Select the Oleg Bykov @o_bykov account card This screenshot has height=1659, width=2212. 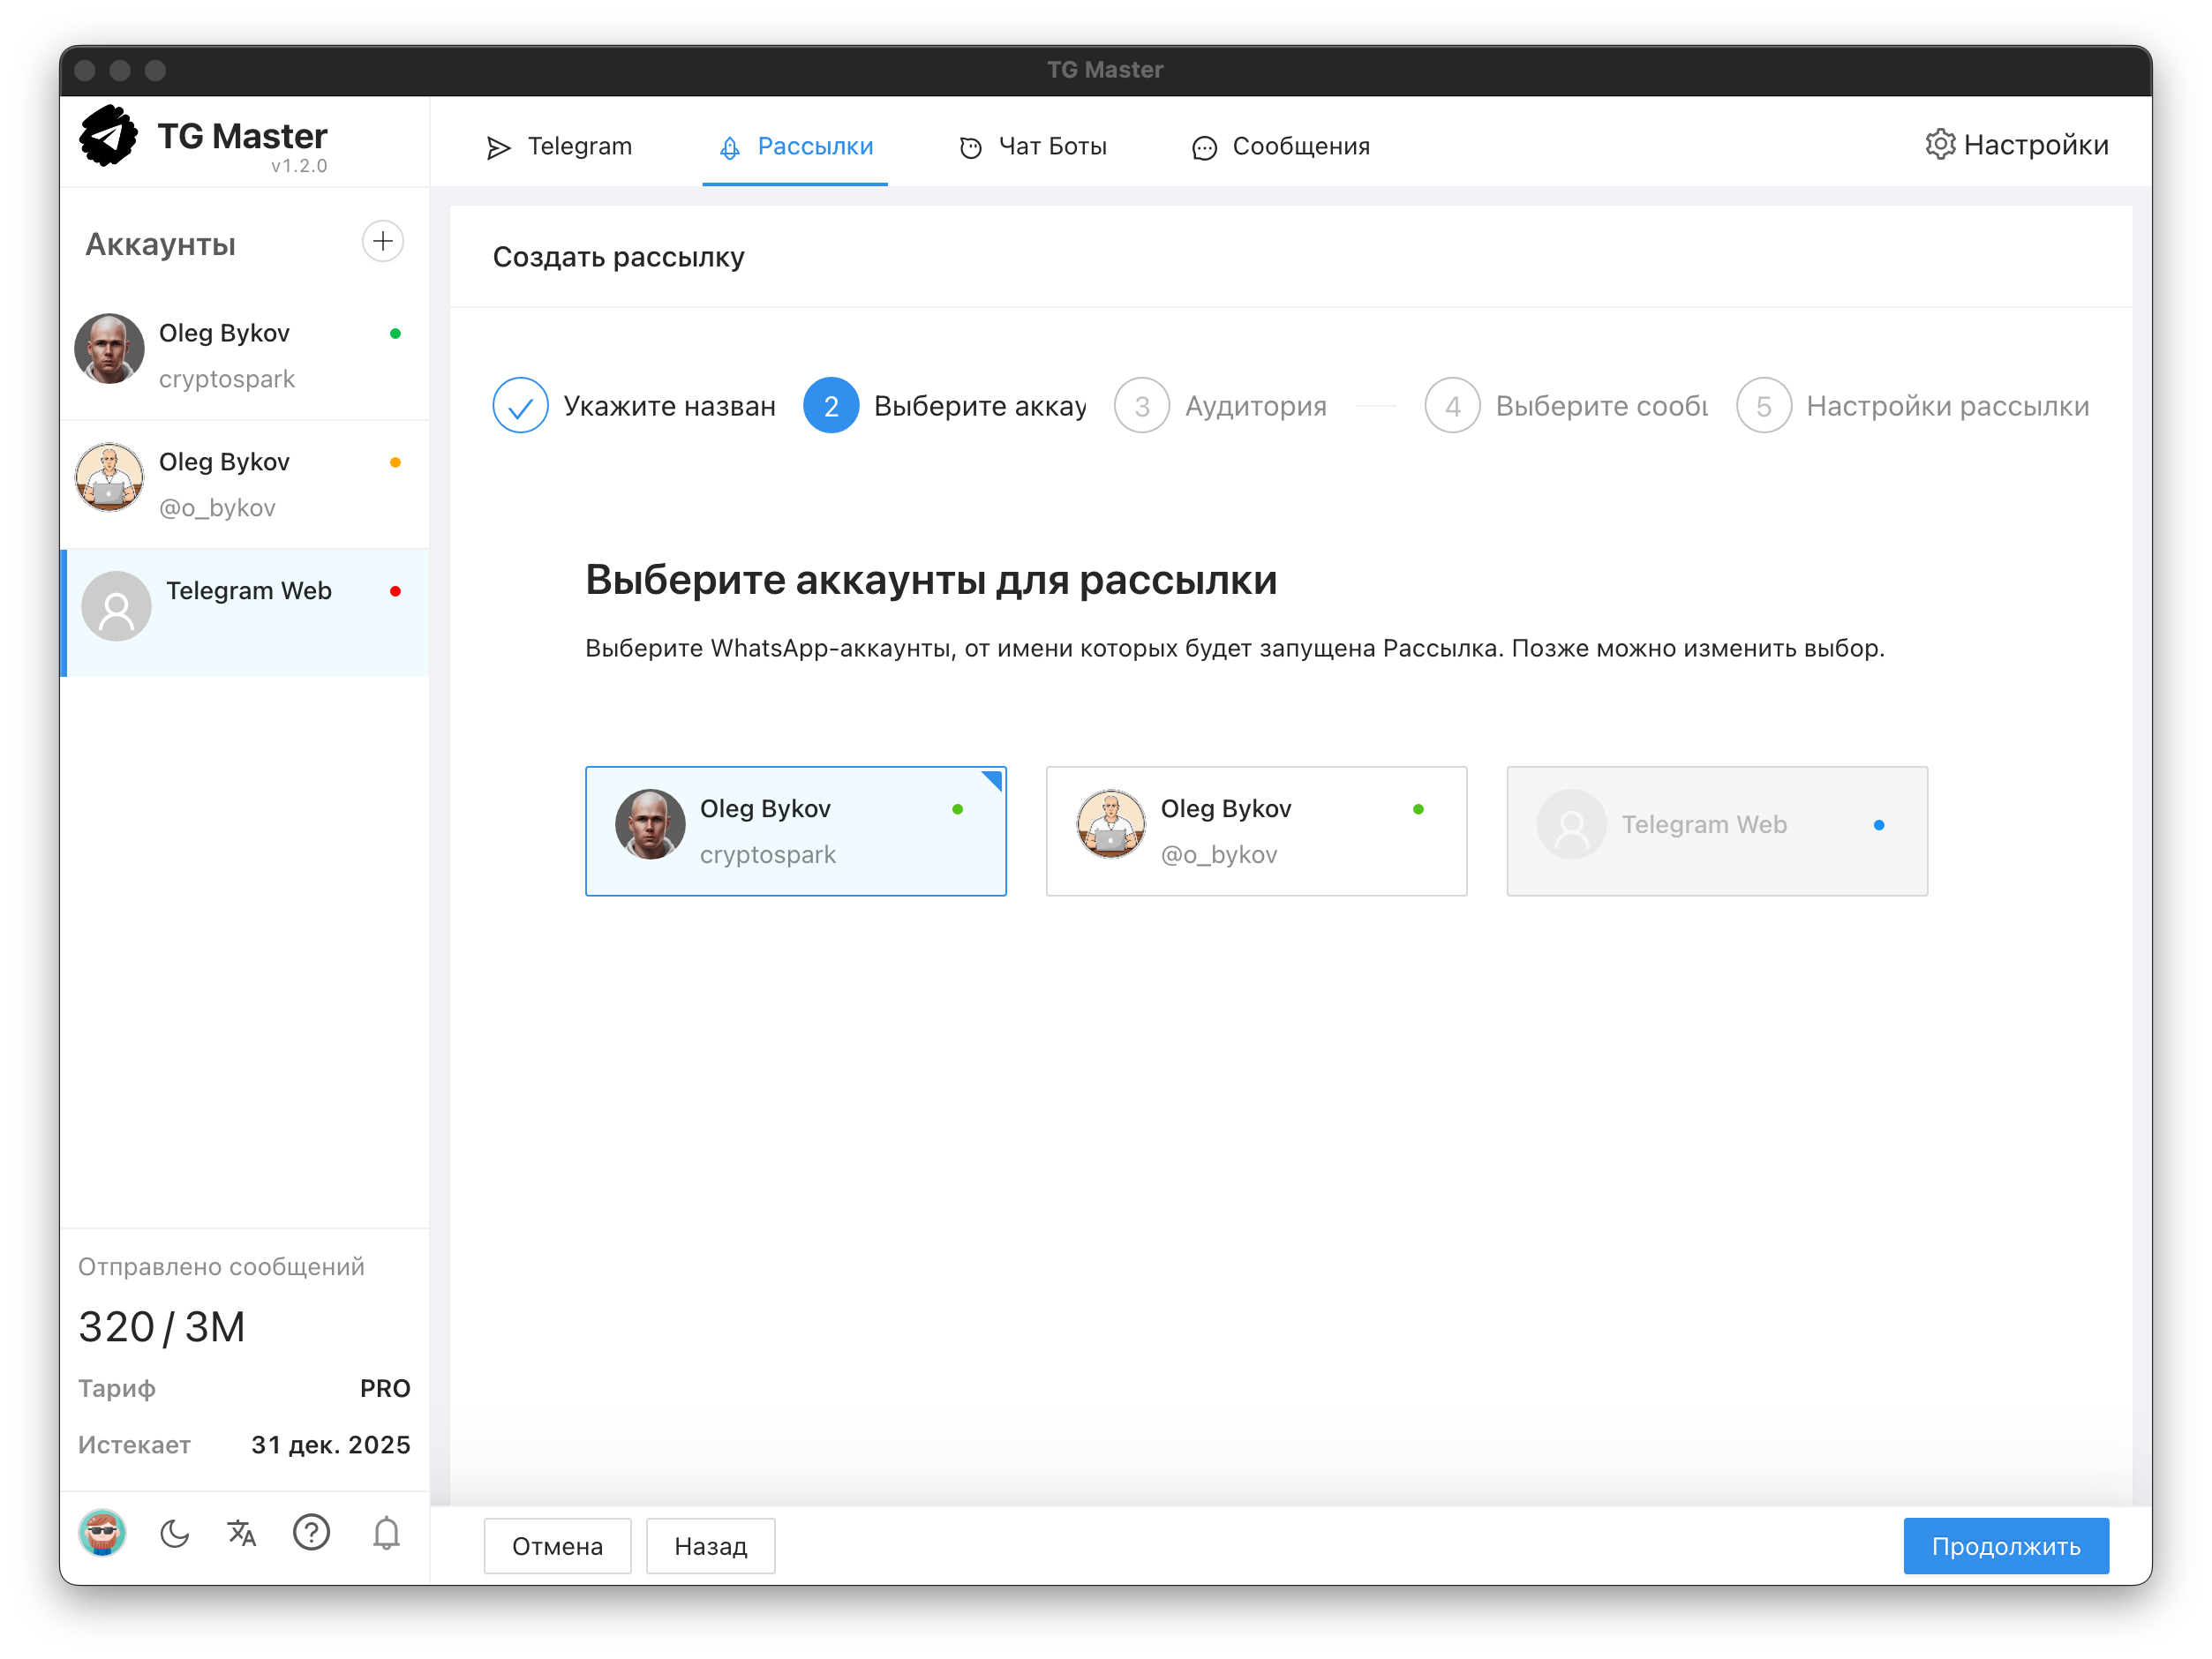[x=1255, y=831]
